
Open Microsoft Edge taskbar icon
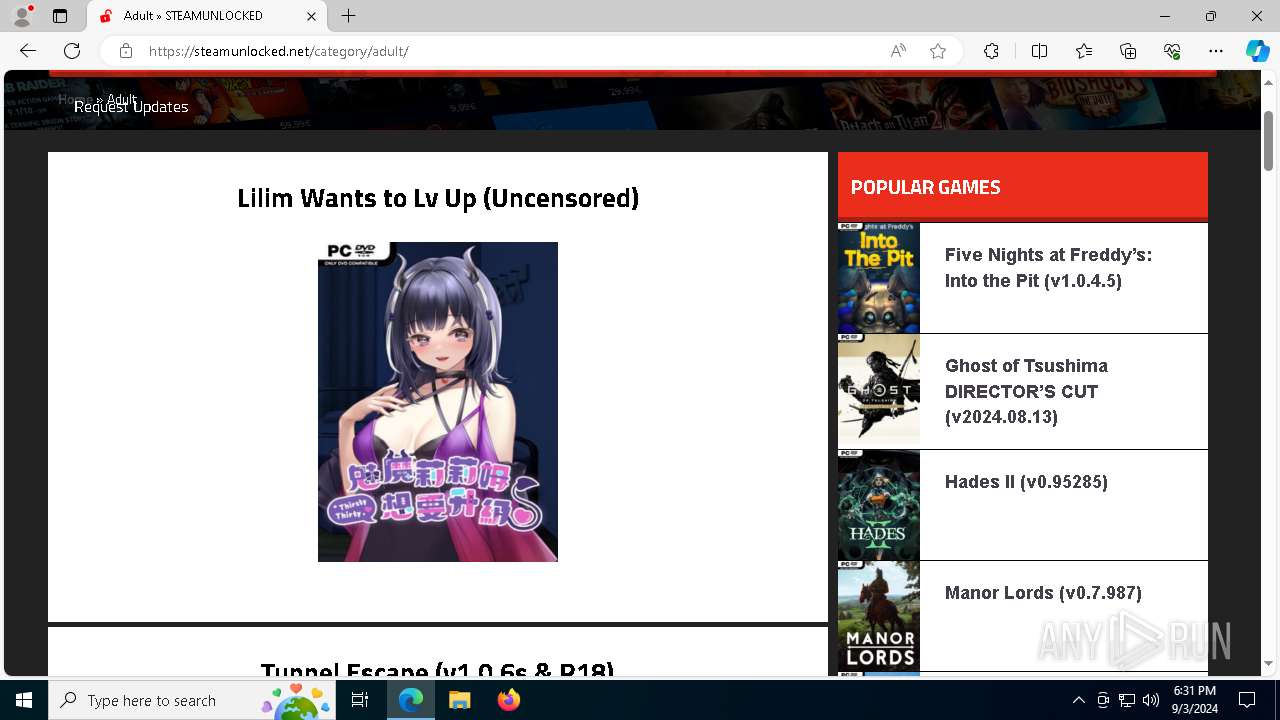tap(411, 700)
